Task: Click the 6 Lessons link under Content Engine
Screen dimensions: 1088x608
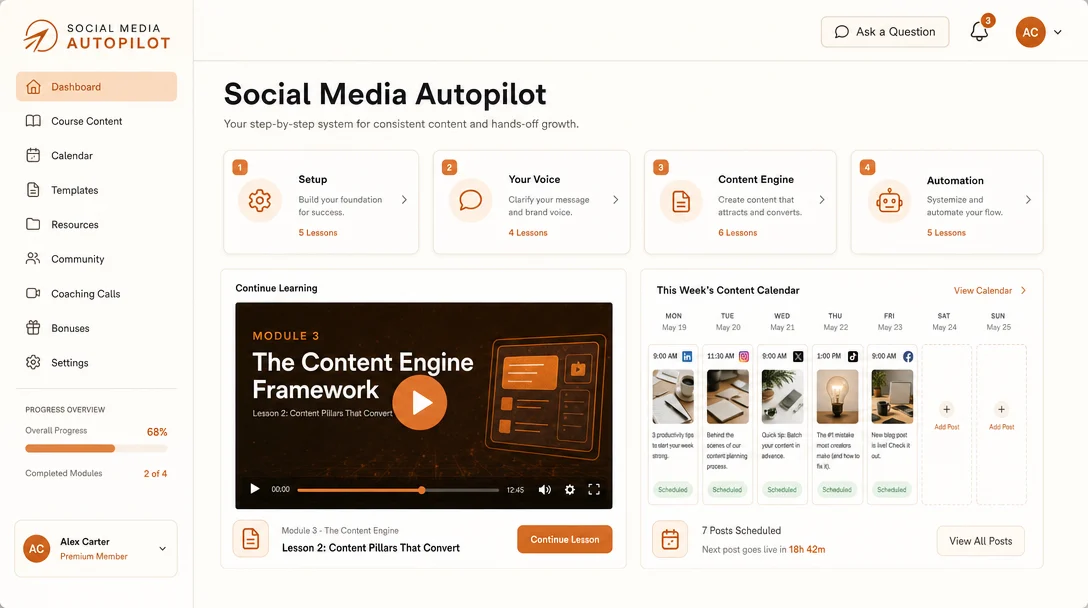Action: 738,233
